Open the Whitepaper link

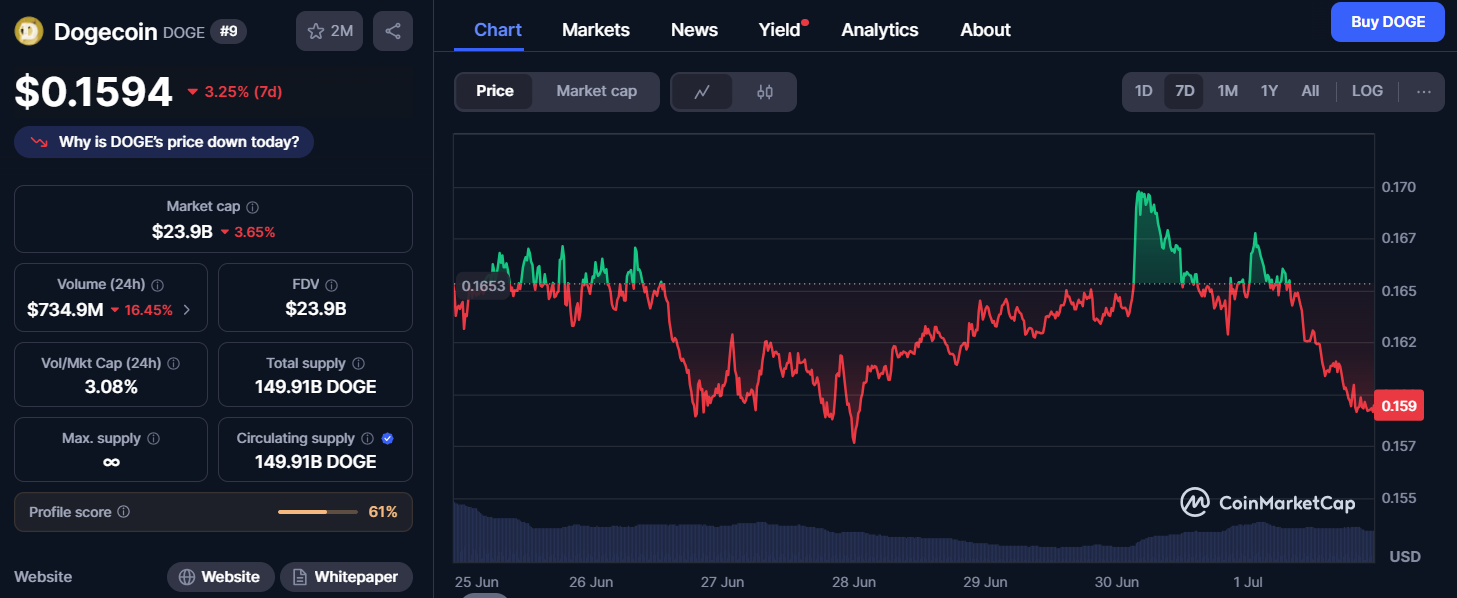346,577
